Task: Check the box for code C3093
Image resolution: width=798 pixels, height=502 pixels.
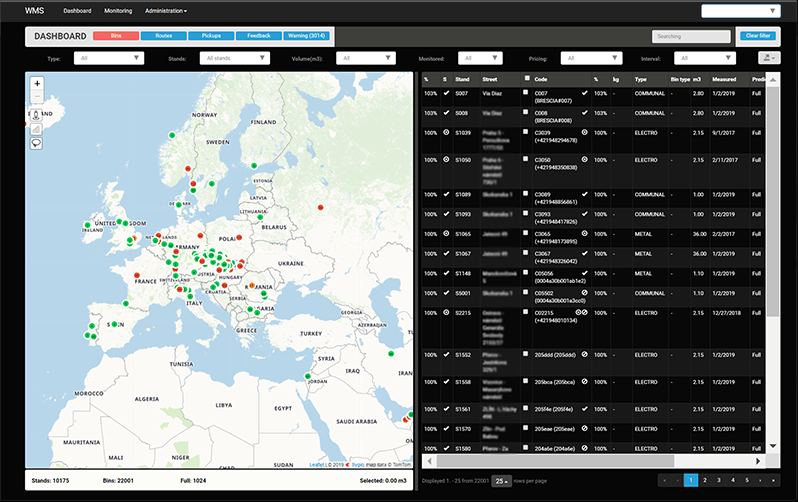Action: pyautogui.click(x=526, y=213)
